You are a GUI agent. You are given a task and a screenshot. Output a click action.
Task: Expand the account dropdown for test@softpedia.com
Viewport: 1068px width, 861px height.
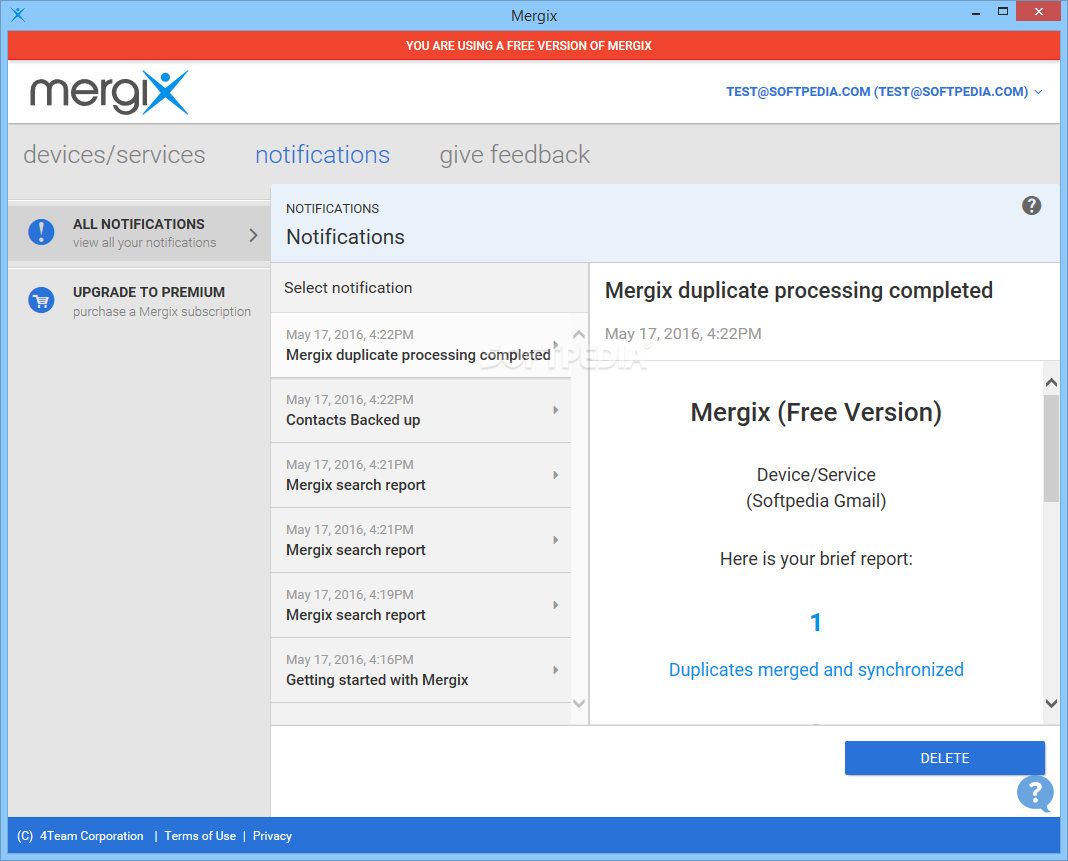tap(1038, 92)
